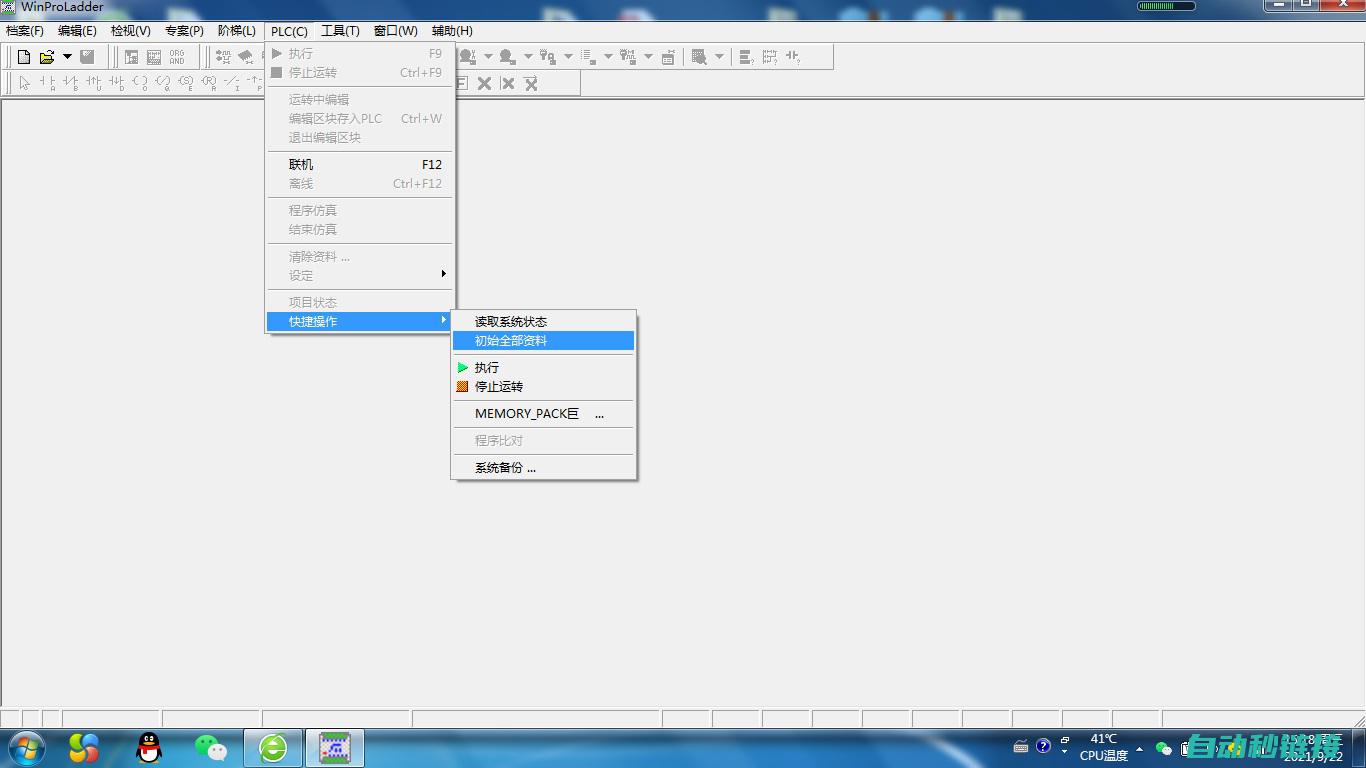Image resolution: width=1366 pixels, height=768 pixels.
Task: Open a project with the folder icon
Action: point(47,57)
